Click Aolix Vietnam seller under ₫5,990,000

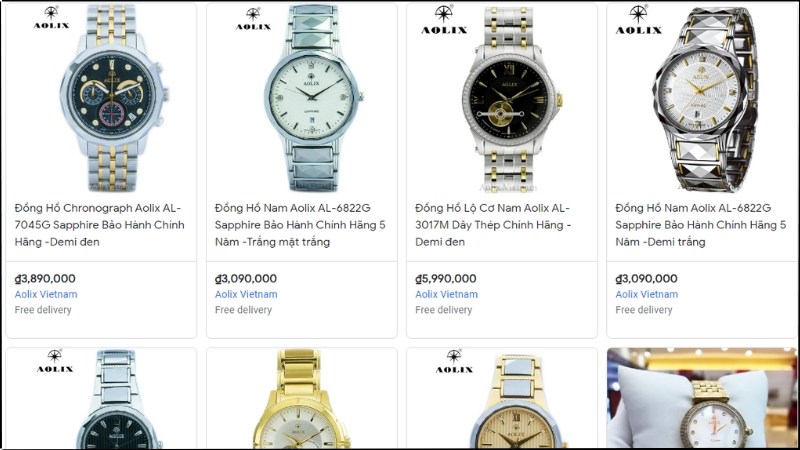pyautogui.click(x=446, y=294)
